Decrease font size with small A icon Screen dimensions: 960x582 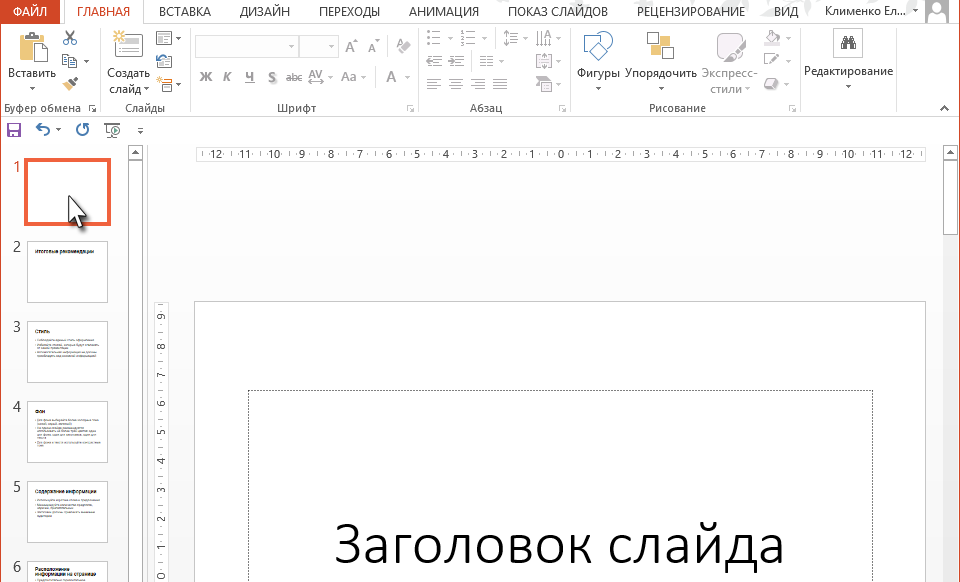(373, 47)
